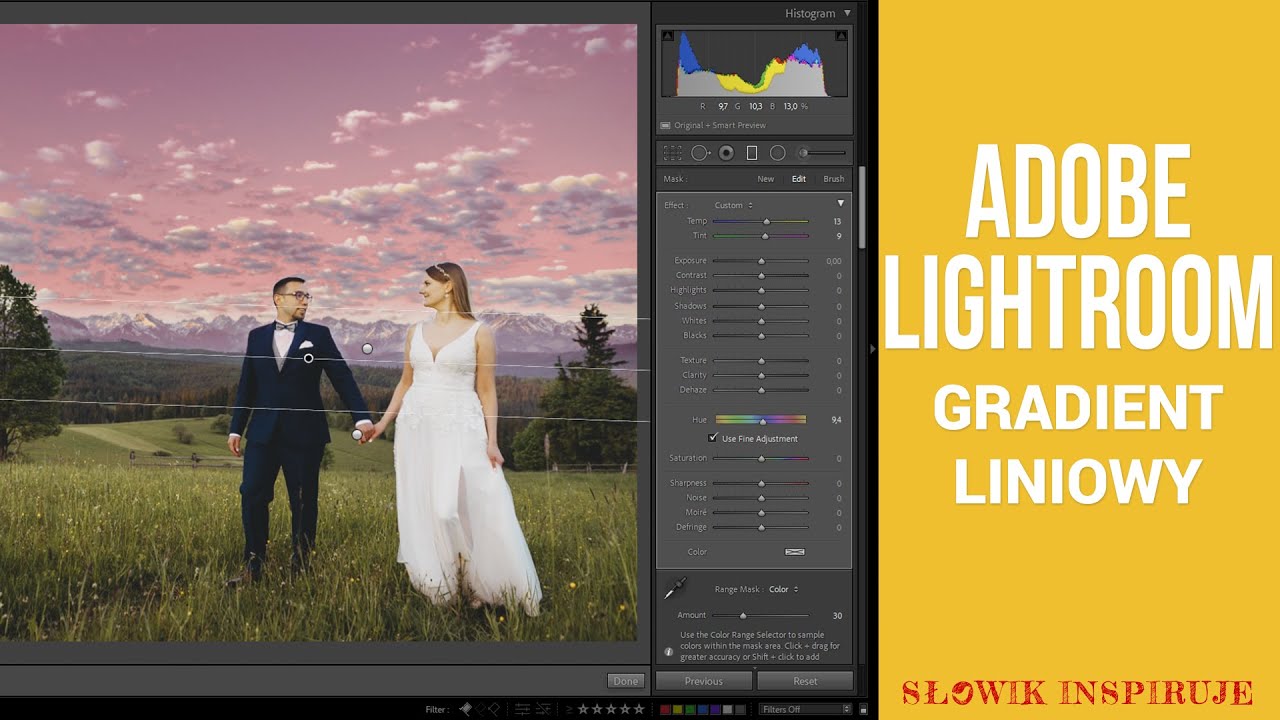The height and width of the screenshot is (720, 1280).
Task: Filter by flagged photos flag icon
Action: (x=465, y=709)
